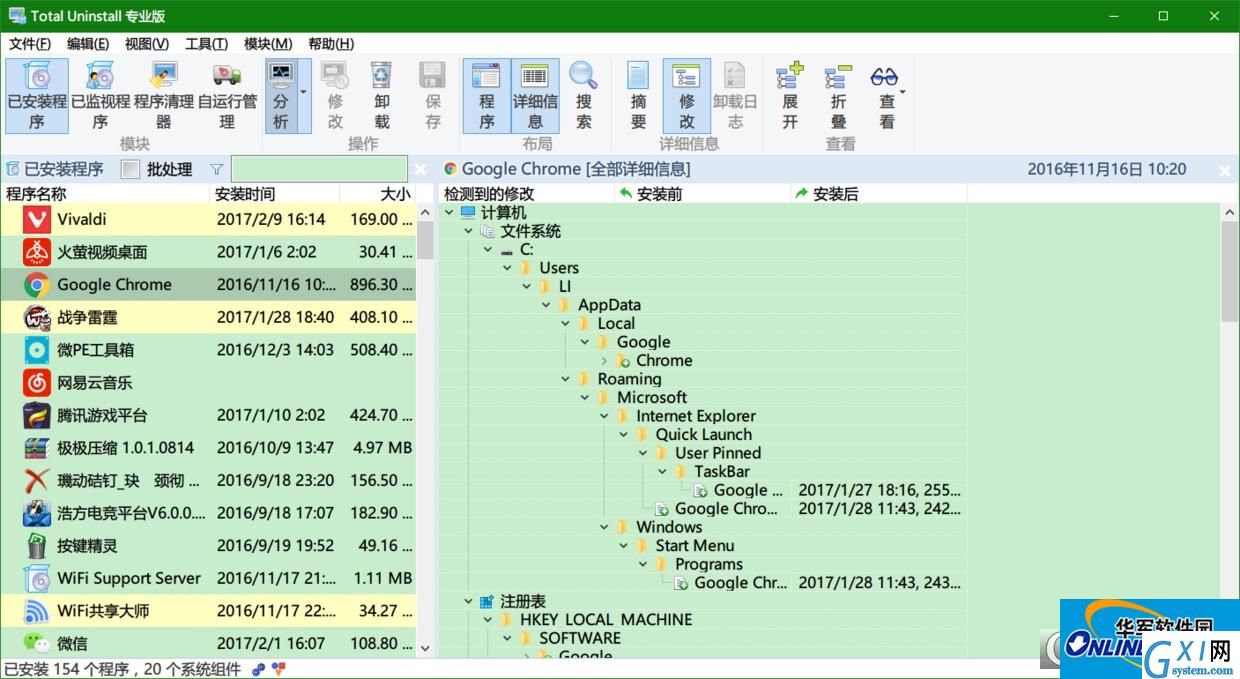Click the program list scrollbar thumb
Image resolution: width=1240 pixels, height=679 pixels.
coord(425,240)
